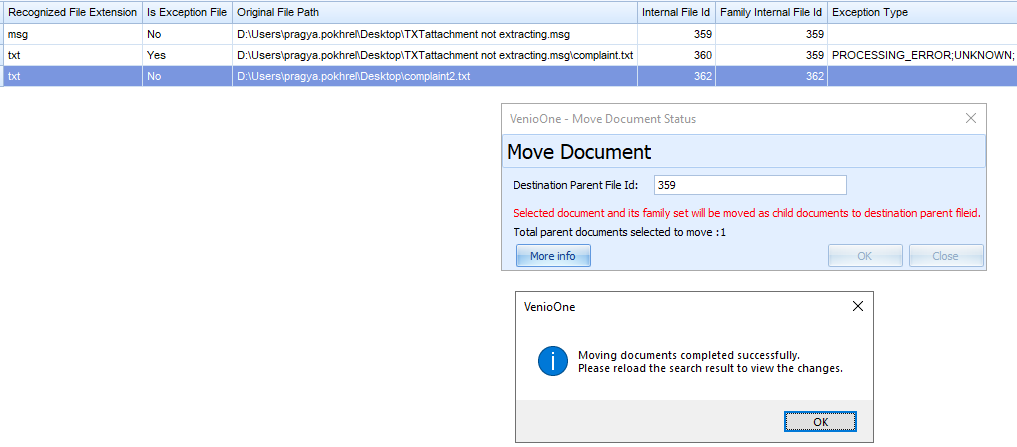Click OK in the VenioOne success message
The width and height of the screenshot is (1017, 447).
[820, 421]
